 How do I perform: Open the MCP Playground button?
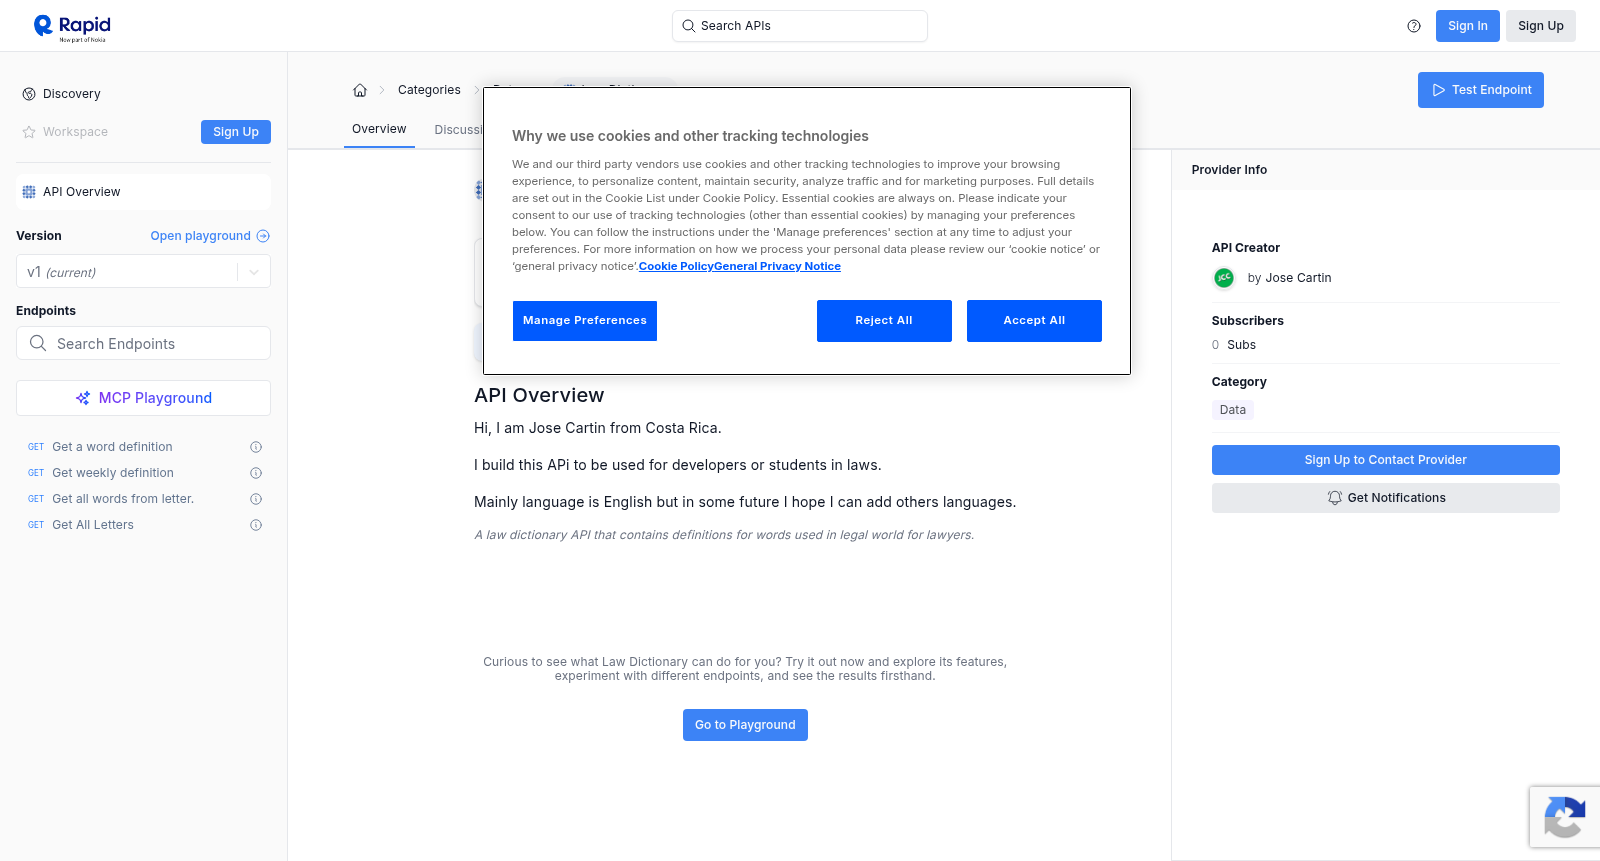click(143, 398)
